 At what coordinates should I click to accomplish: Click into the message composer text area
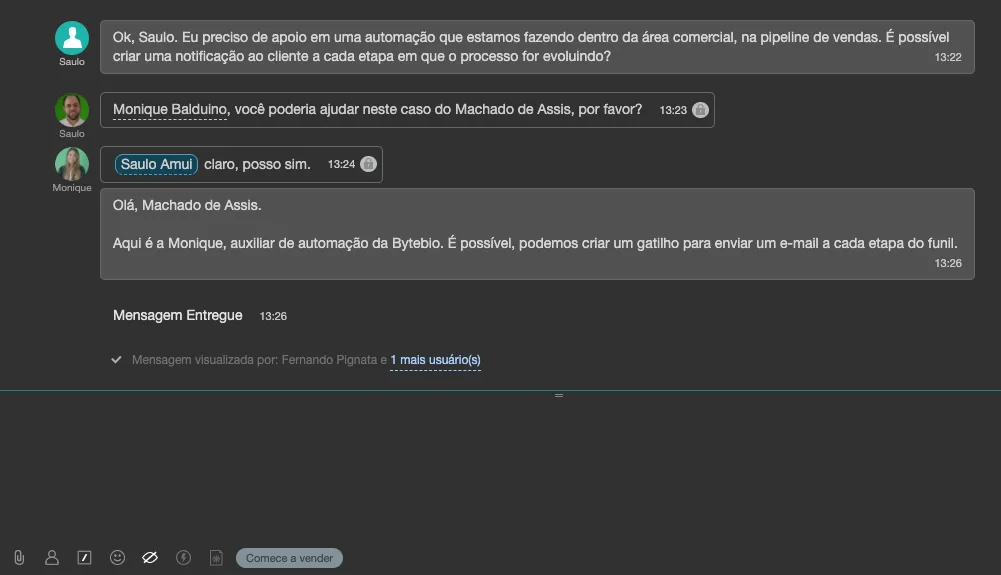(x=500, y=469)
